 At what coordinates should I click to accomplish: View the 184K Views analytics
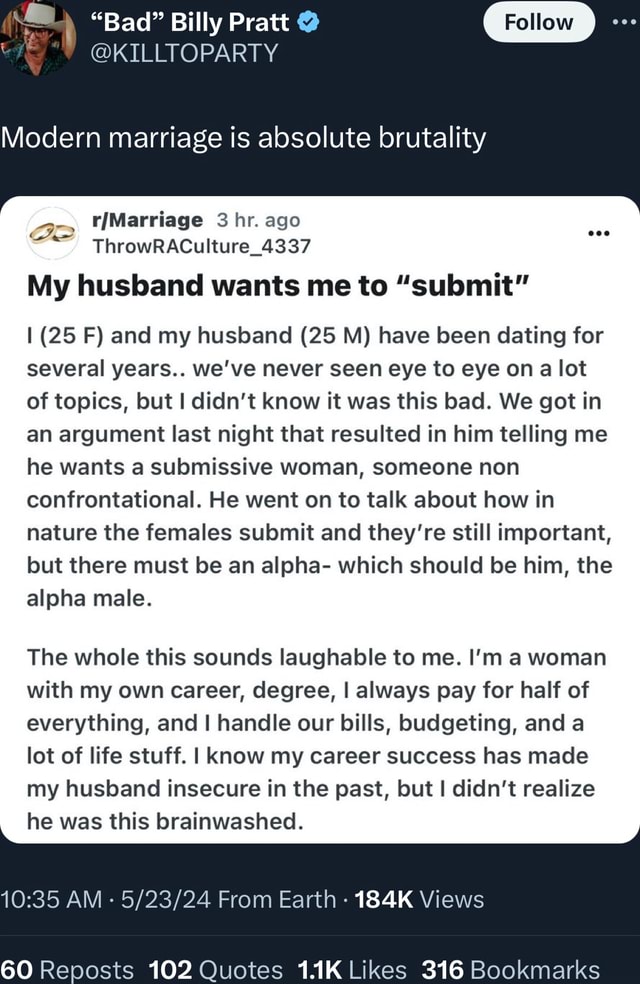(x=419, y=900)
